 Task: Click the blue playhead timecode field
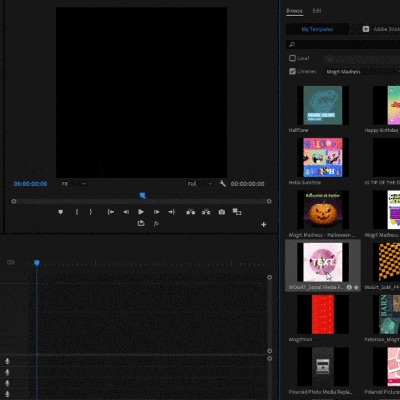[30, 184]
